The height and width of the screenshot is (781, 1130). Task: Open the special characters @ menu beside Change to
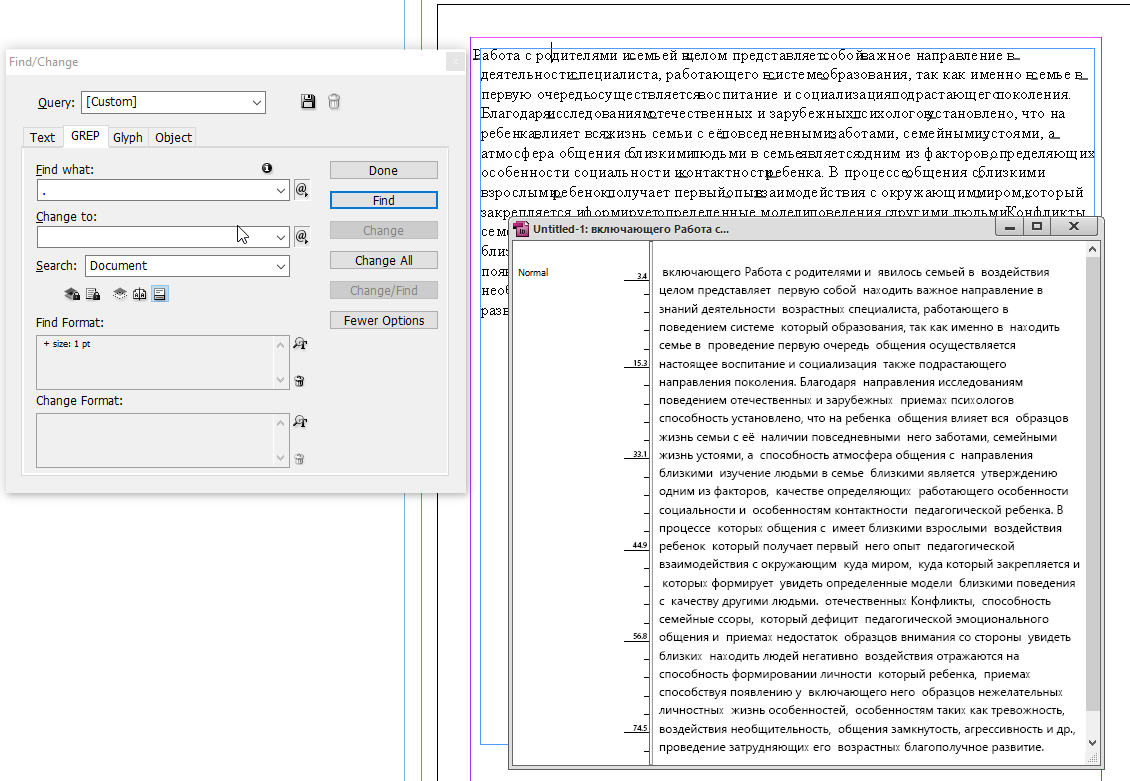(301, 237)
